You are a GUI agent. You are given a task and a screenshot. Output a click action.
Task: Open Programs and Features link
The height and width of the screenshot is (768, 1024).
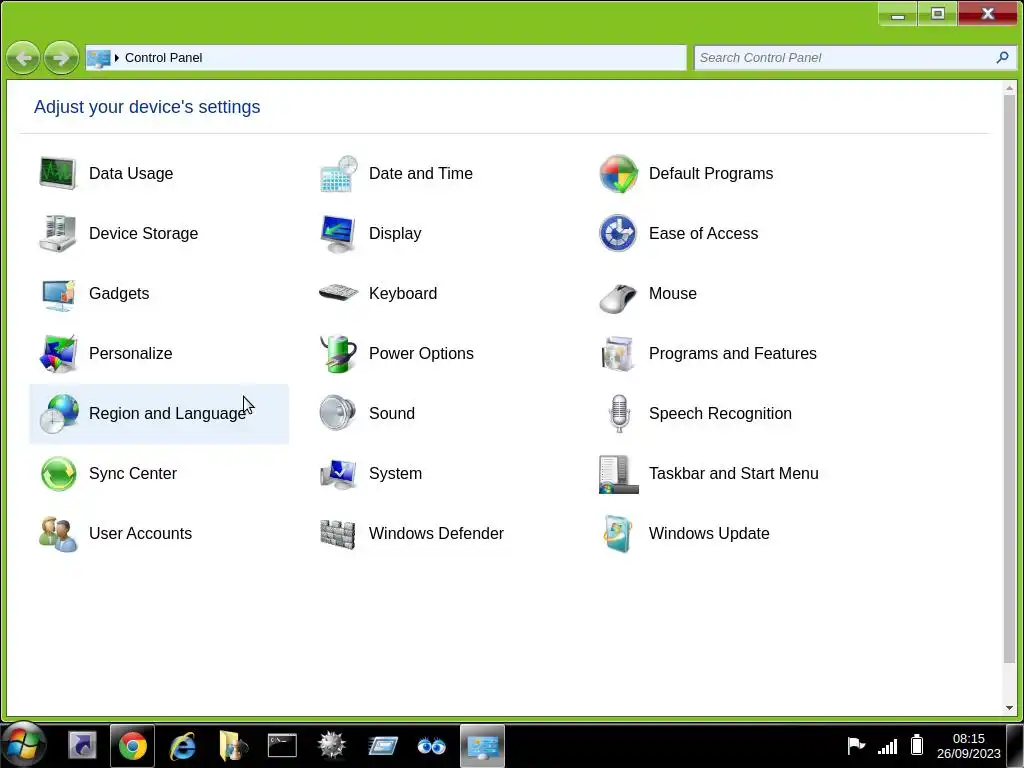point(733,353)
